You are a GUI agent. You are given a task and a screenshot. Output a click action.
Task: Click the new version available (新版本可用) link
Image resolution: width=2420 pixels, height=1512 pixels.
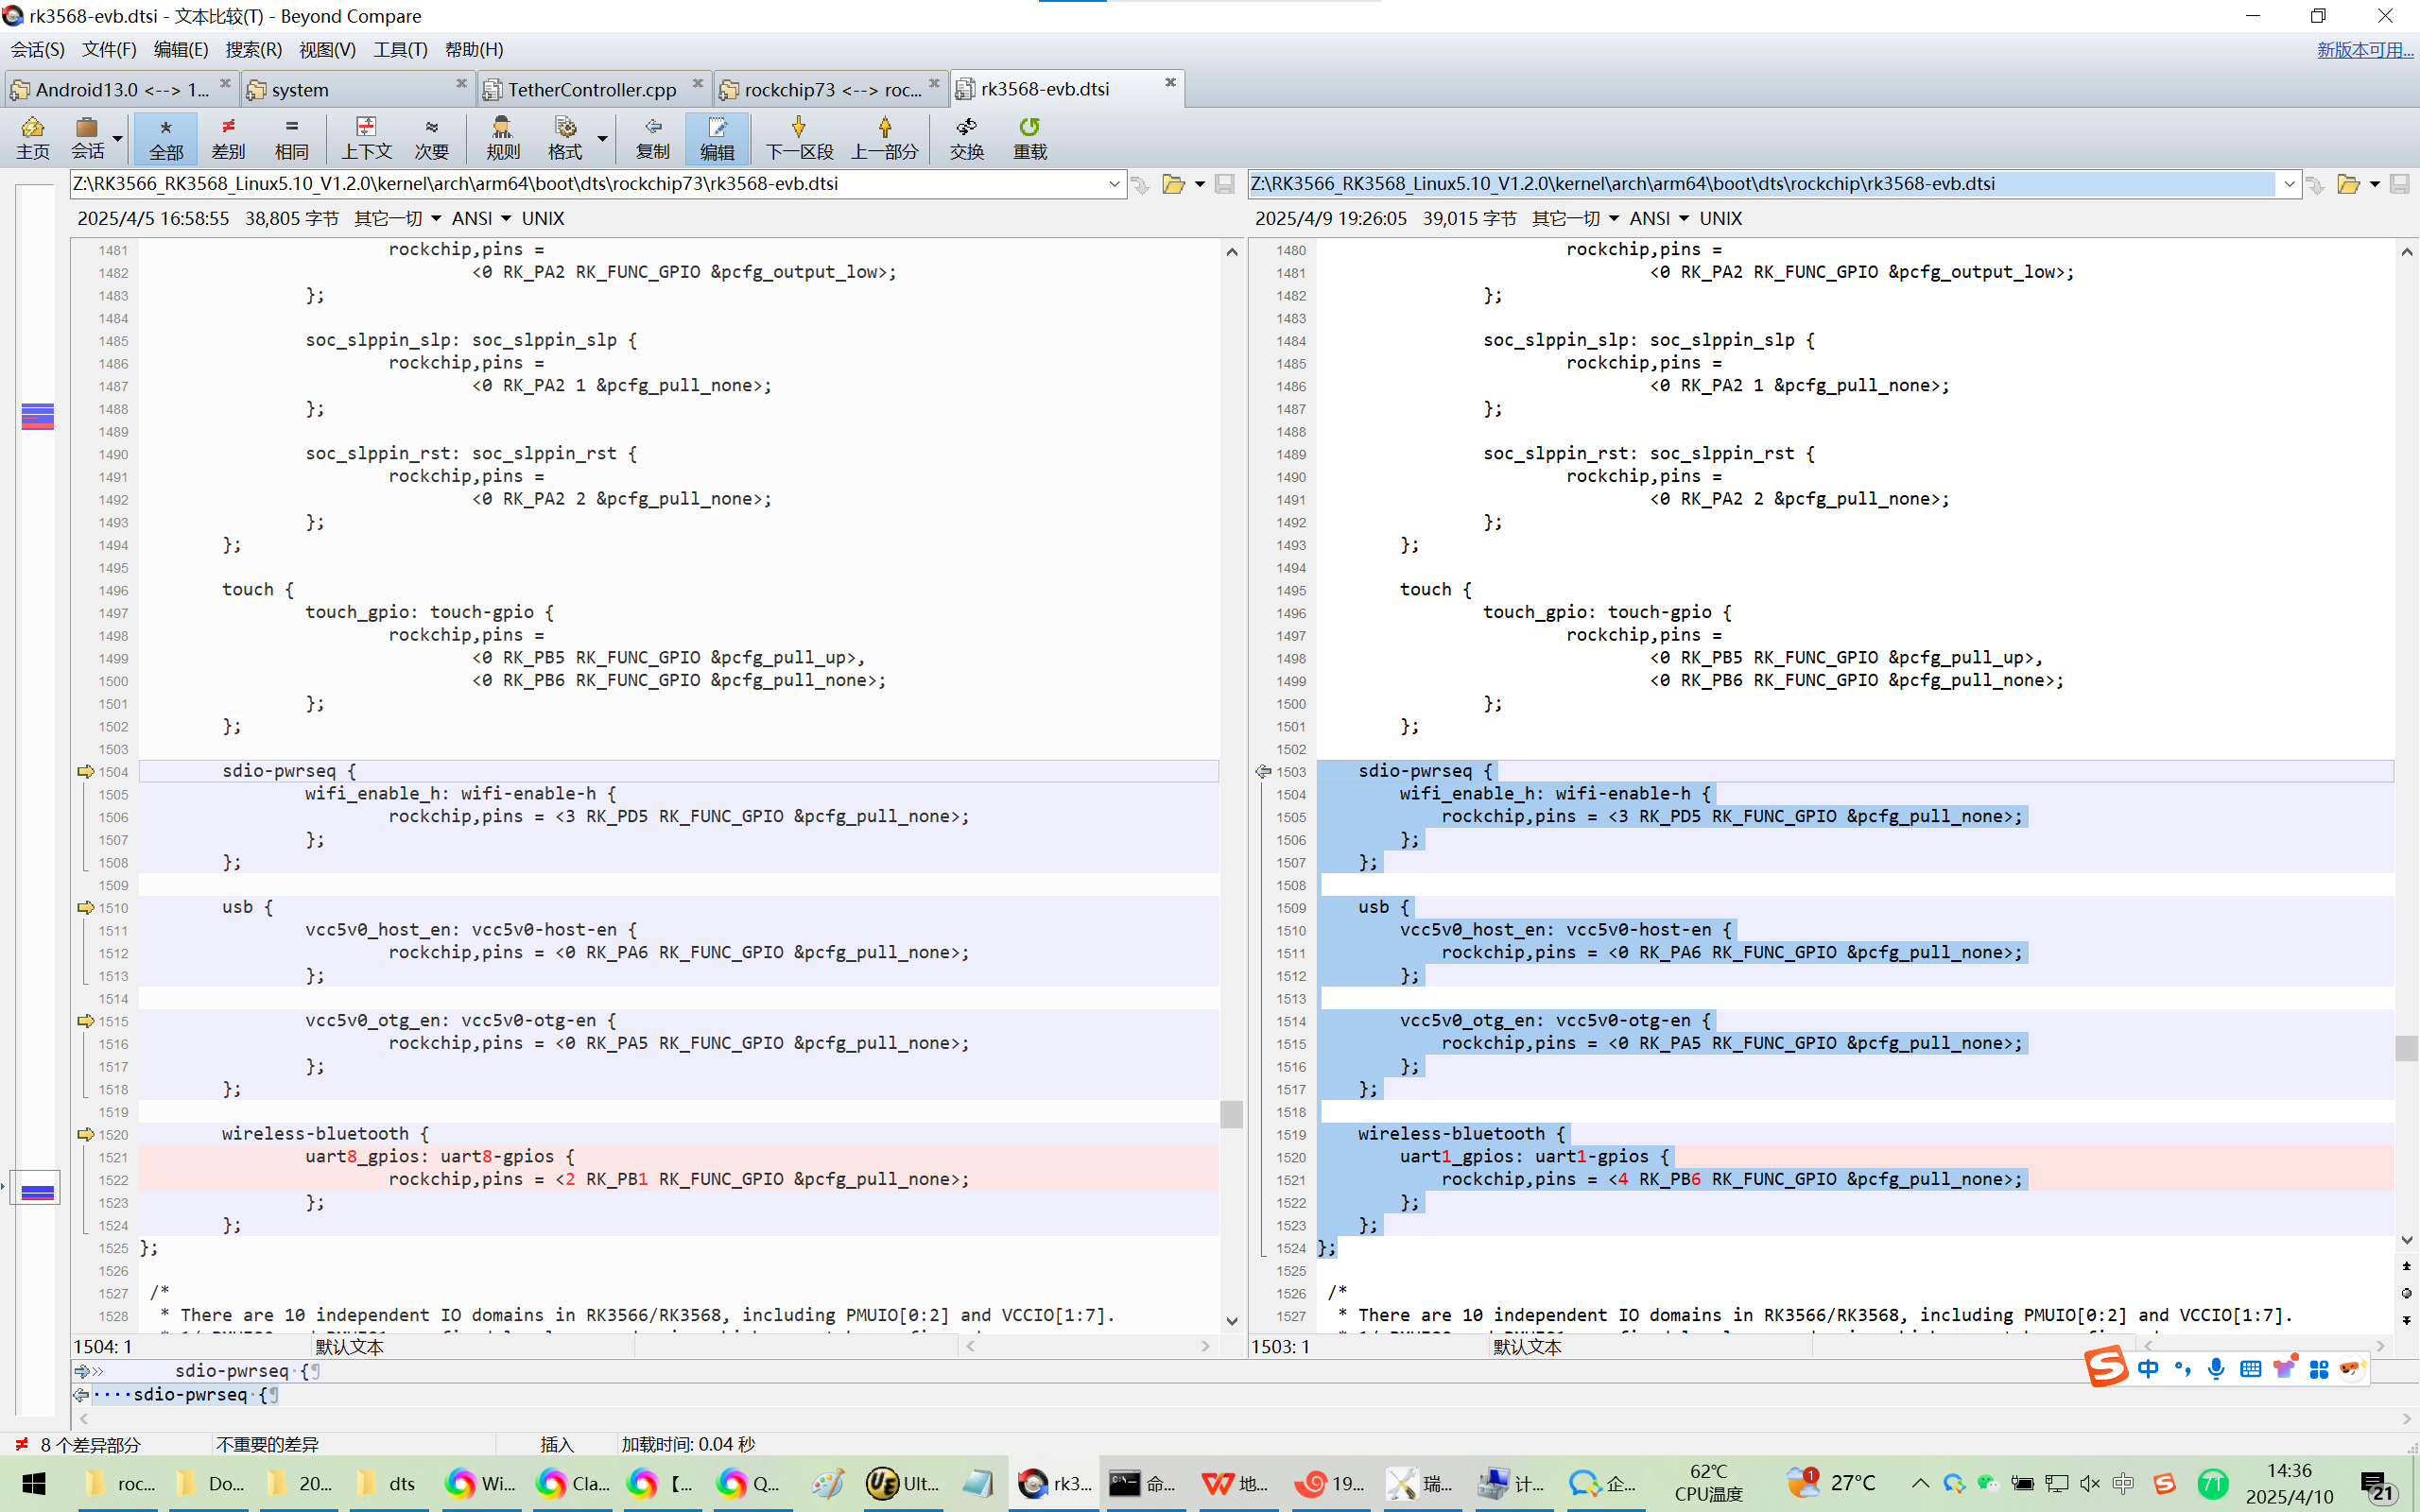coord(2364,49)
